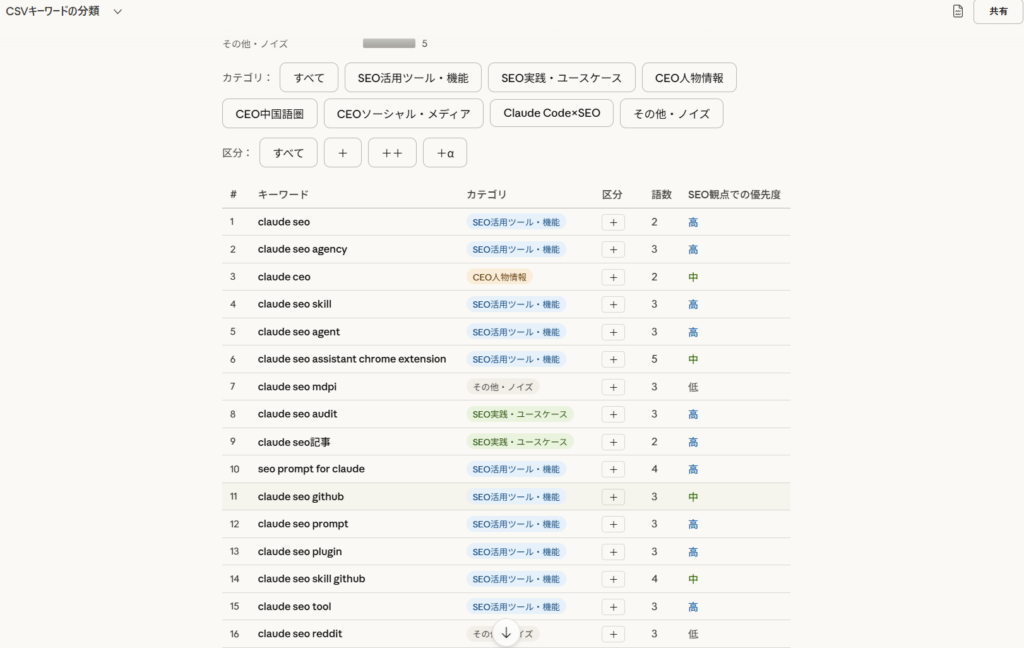Enable the Claude Code×SEO category filter

[551, 113]
